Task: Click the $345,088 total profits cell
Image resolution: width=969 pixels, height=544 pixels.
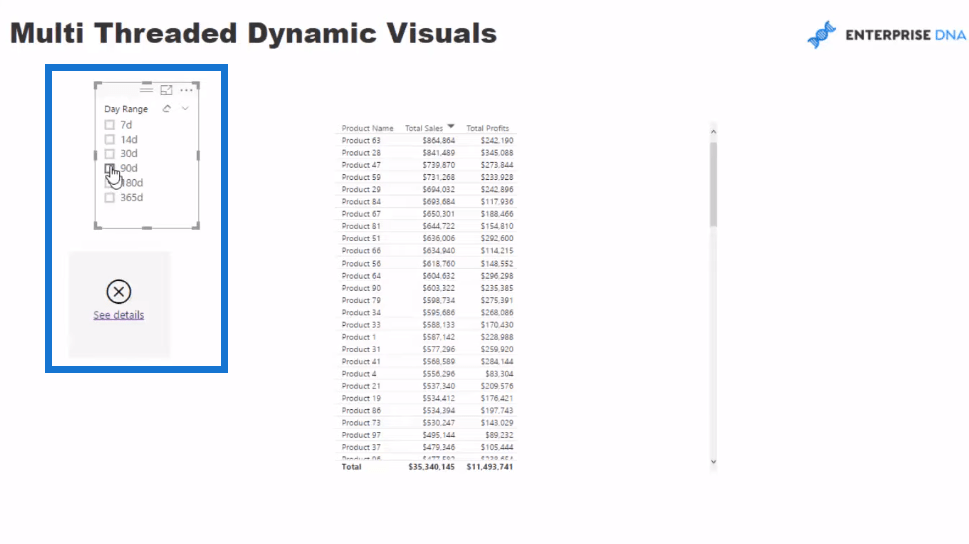Action: click(497, 153)
